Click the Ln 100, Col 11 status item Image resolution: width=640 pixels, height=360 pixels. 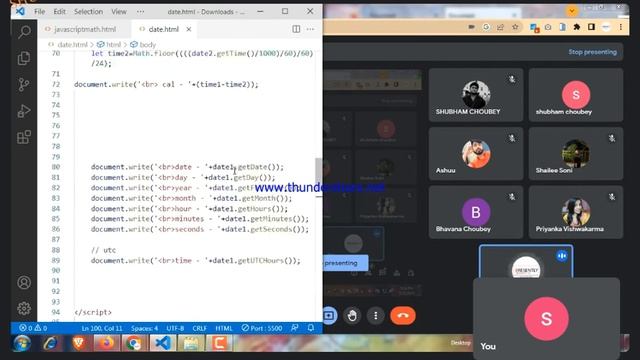[x=102, y=328]
